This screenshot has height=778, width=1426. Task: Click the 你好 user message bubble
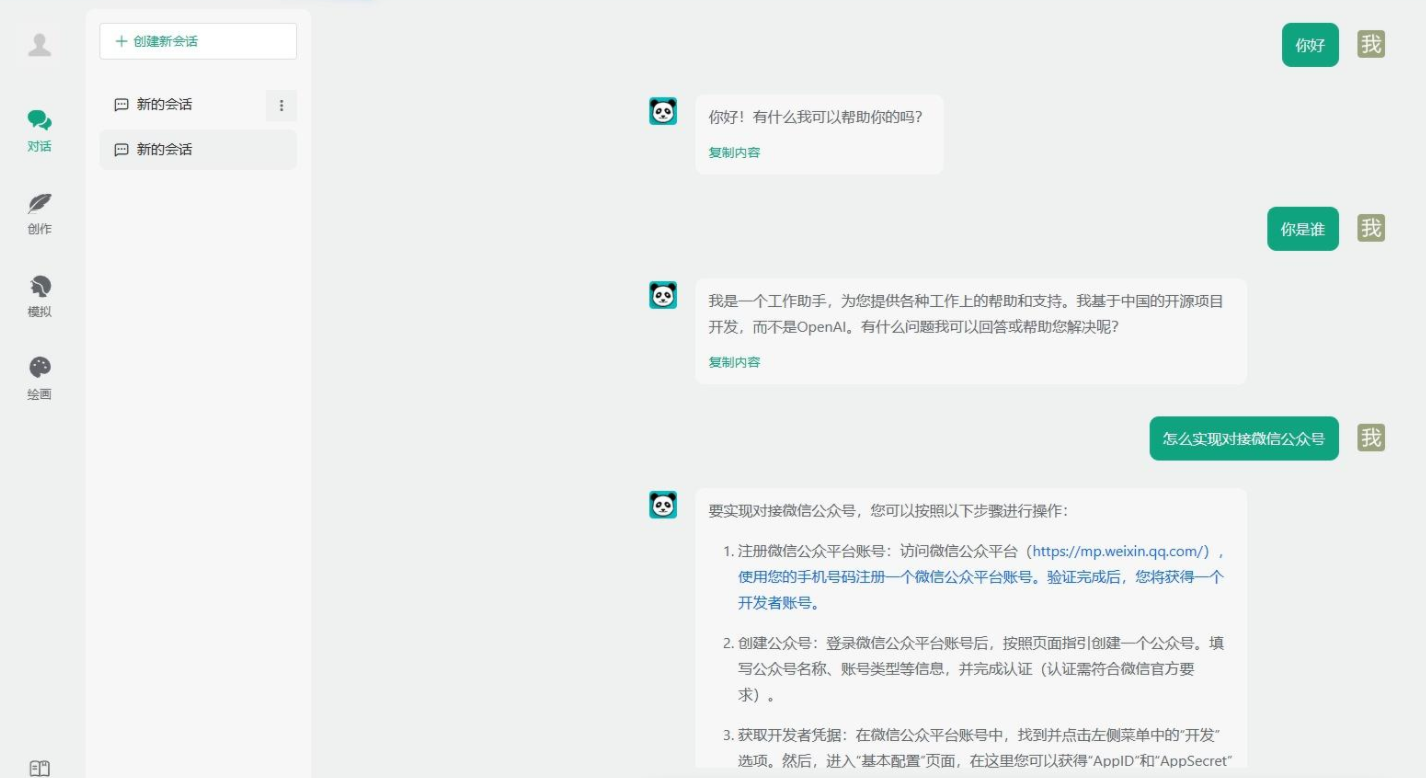point(1310,45)
